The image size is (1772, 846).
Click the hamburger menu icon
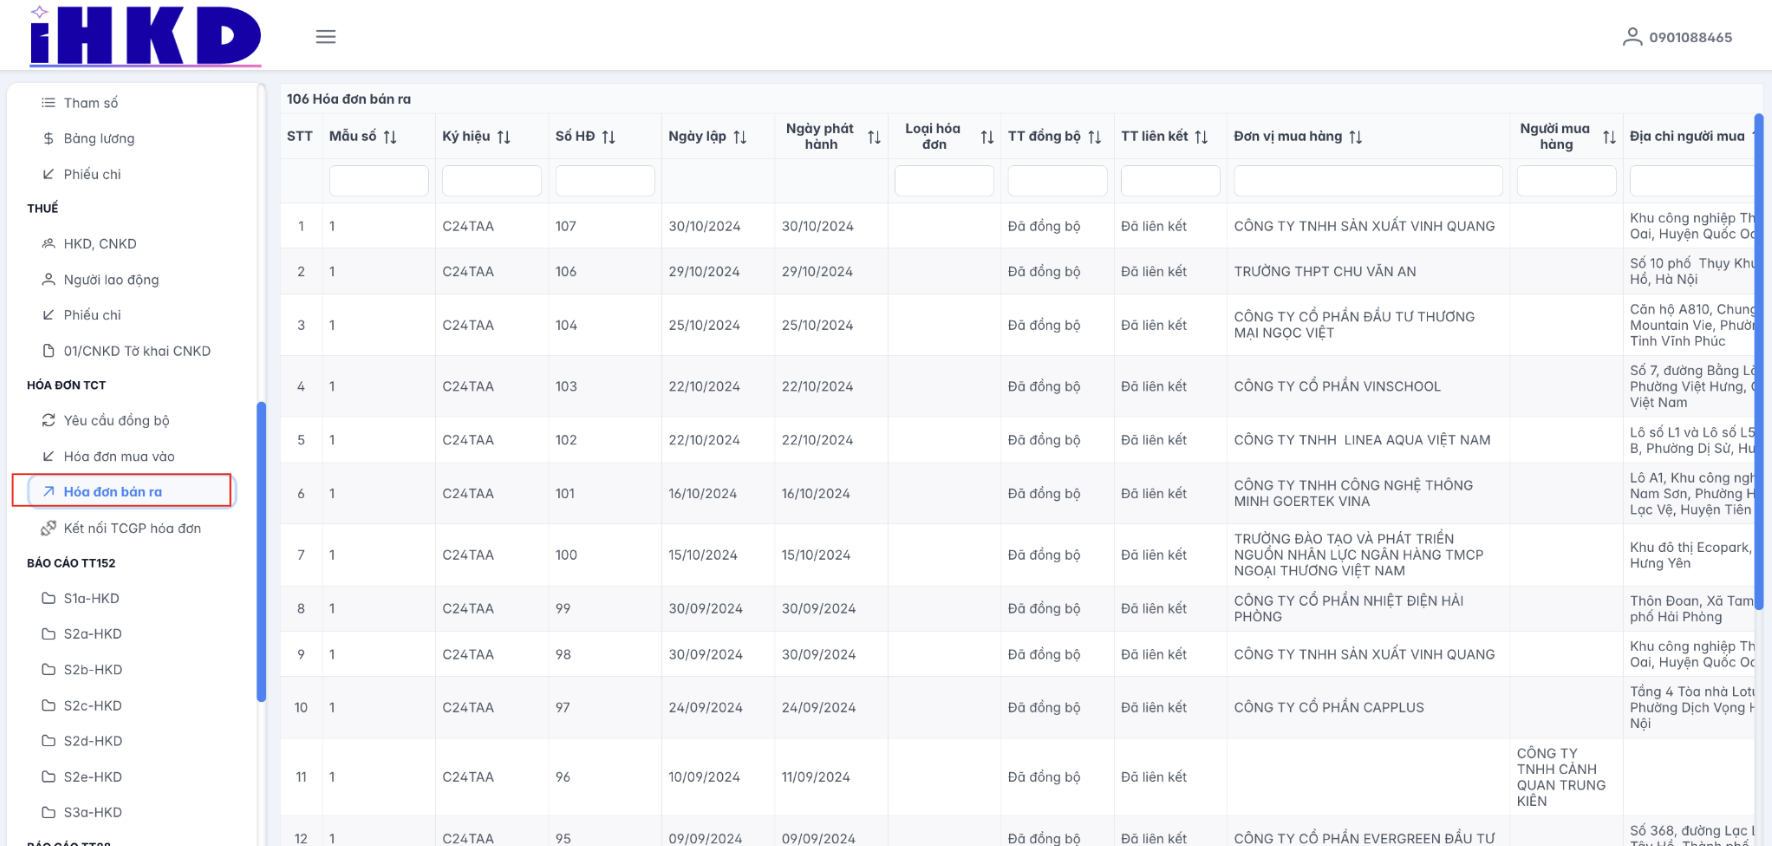(325, 37)
